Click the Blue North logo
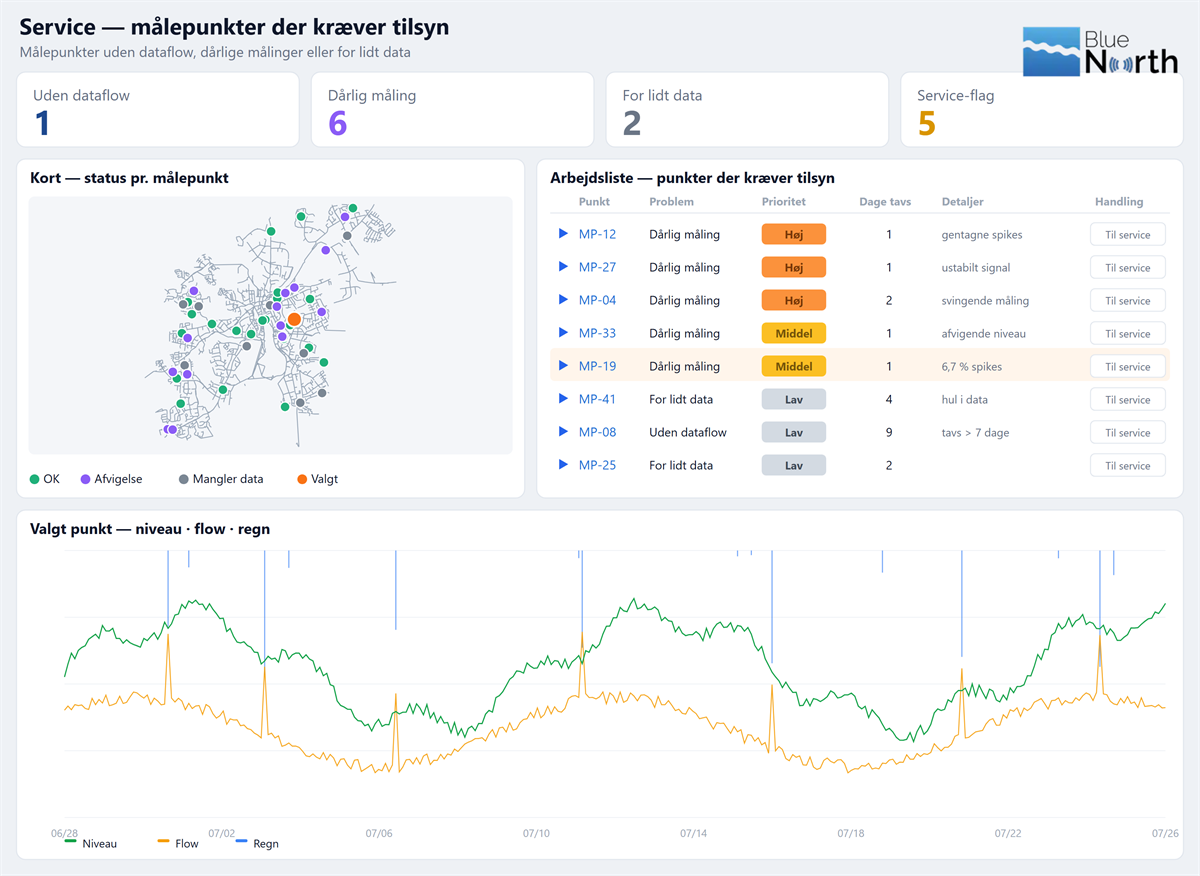 coord(1101,51)
